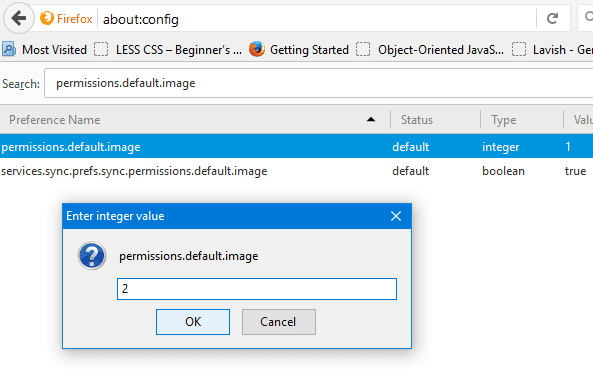This screenshot has height=386, width=593.
Task: Open the Object-Oriented JavaS... bookmark
Action: pyautogui.click(x=430, y=50)
